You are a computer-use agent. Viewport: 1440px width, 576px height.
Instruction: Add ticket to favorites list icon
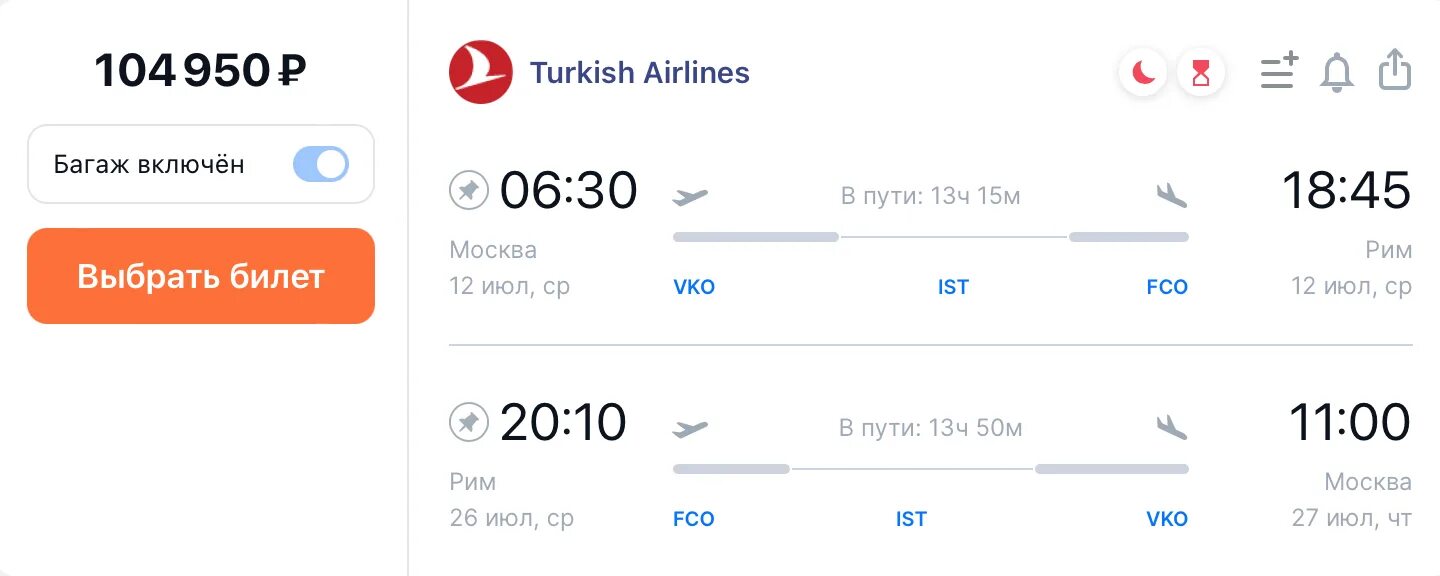coord(1279,72)
